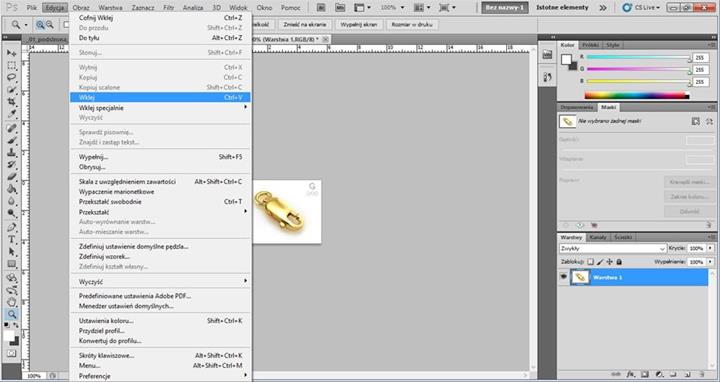Select the Zoom tool in toolbox
The height and width of the screenshot is (382, 720).
pos(11,314)
